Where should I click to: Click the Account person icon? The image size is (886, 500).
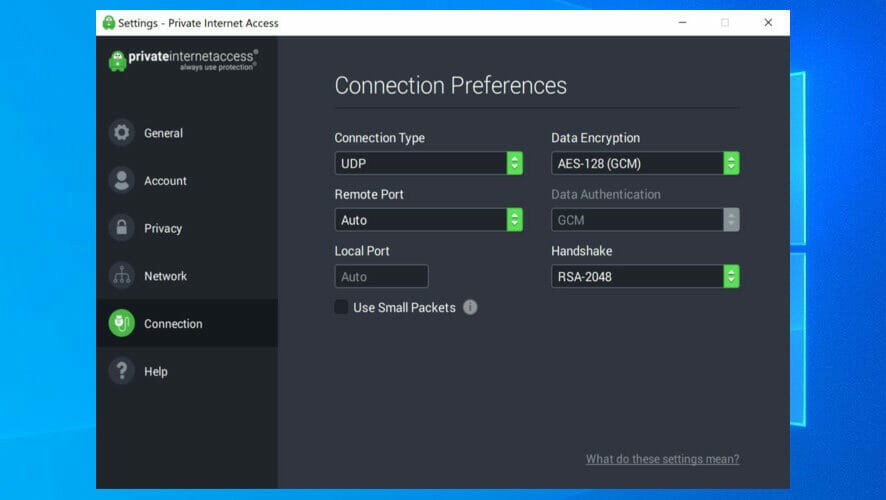(x=122, y=181)
